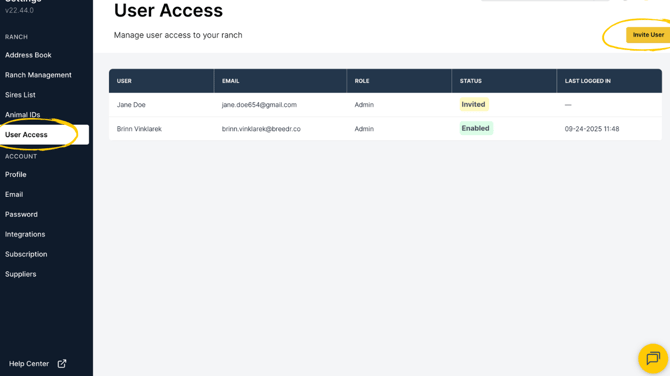Viewport: 670px width, 376px height.
Task: Select the Jane Doe user name
Action: [x=131, y=105]
